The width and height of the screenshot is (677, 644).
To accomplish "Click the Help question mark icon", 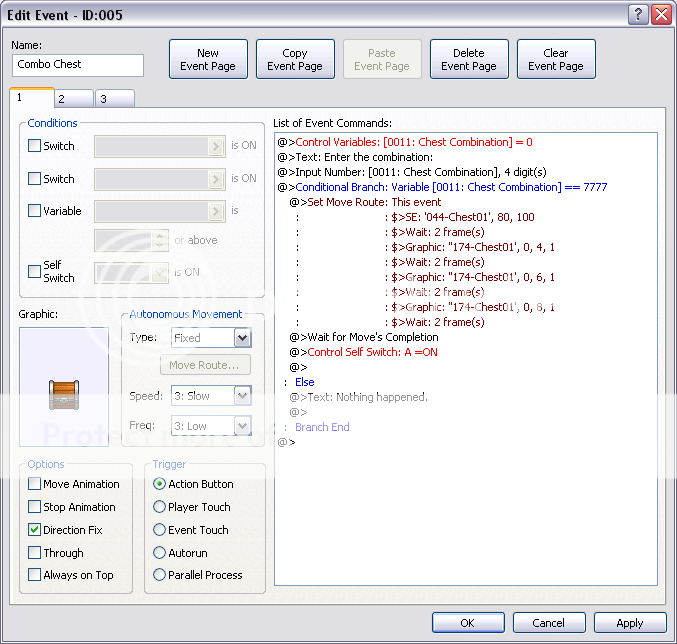I will (638, 15).
